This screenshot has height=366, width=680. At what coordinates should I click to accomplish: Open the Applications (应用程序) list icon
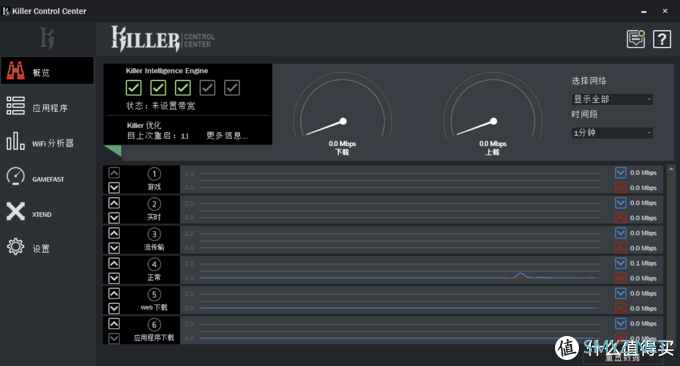[x=16, y=106]
